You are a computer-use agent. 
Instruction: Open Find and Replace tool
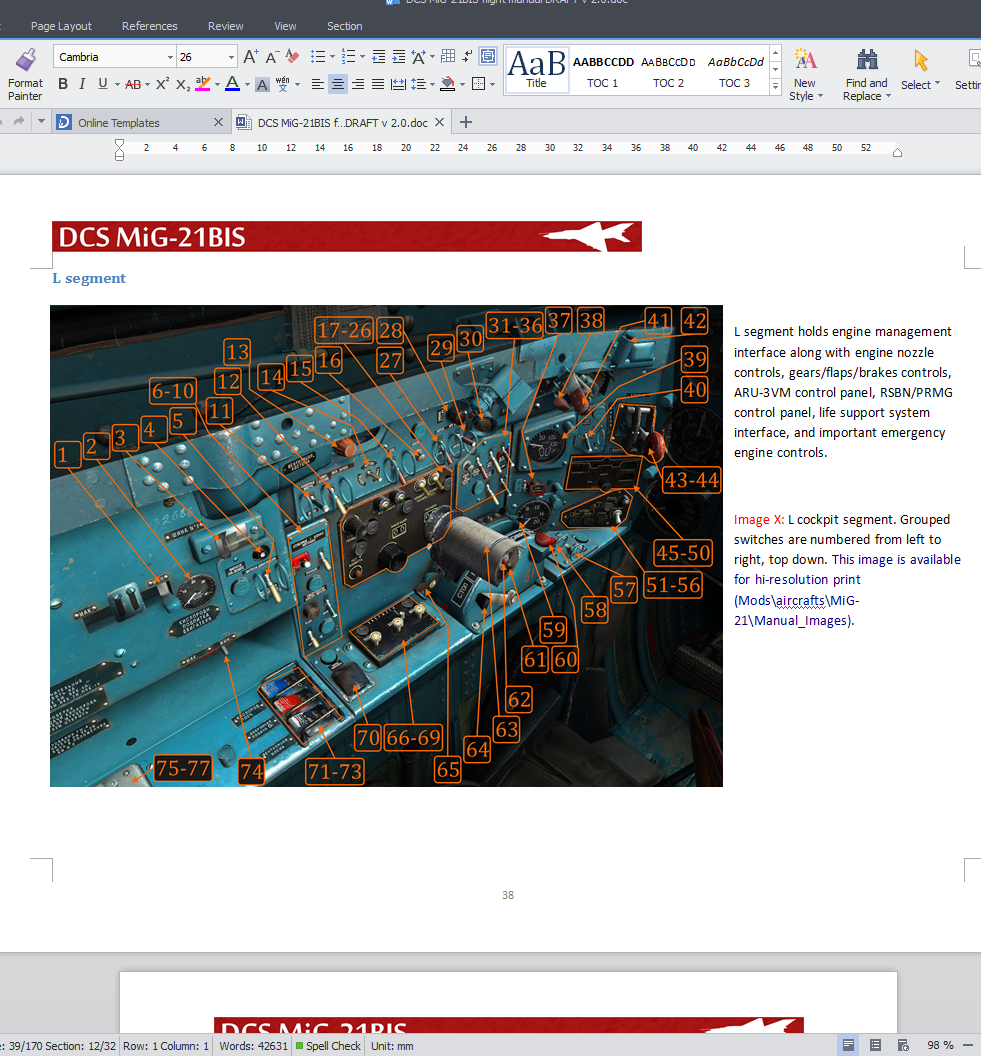[x=867, y=75]
